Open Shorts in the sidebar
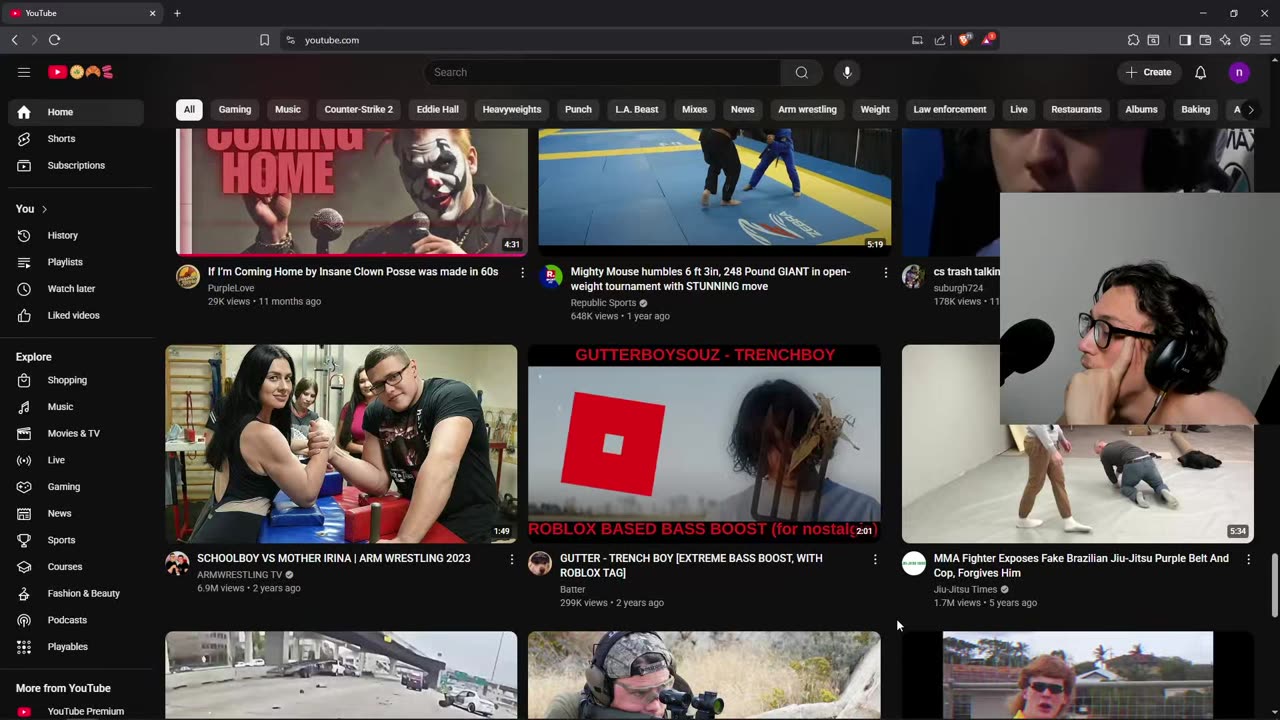Screen dimensions: 1280x720 click(x=76, y=139)
